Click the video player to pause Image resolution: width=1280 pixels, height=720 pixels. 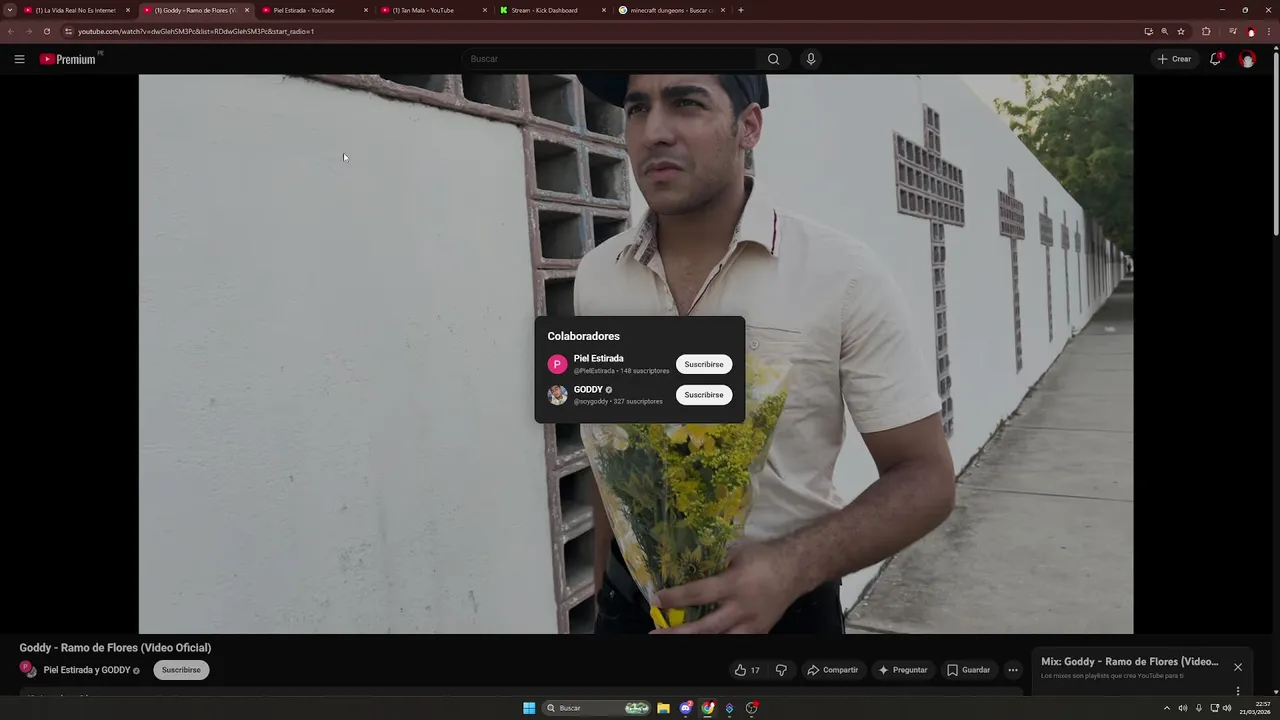[636, 354]
